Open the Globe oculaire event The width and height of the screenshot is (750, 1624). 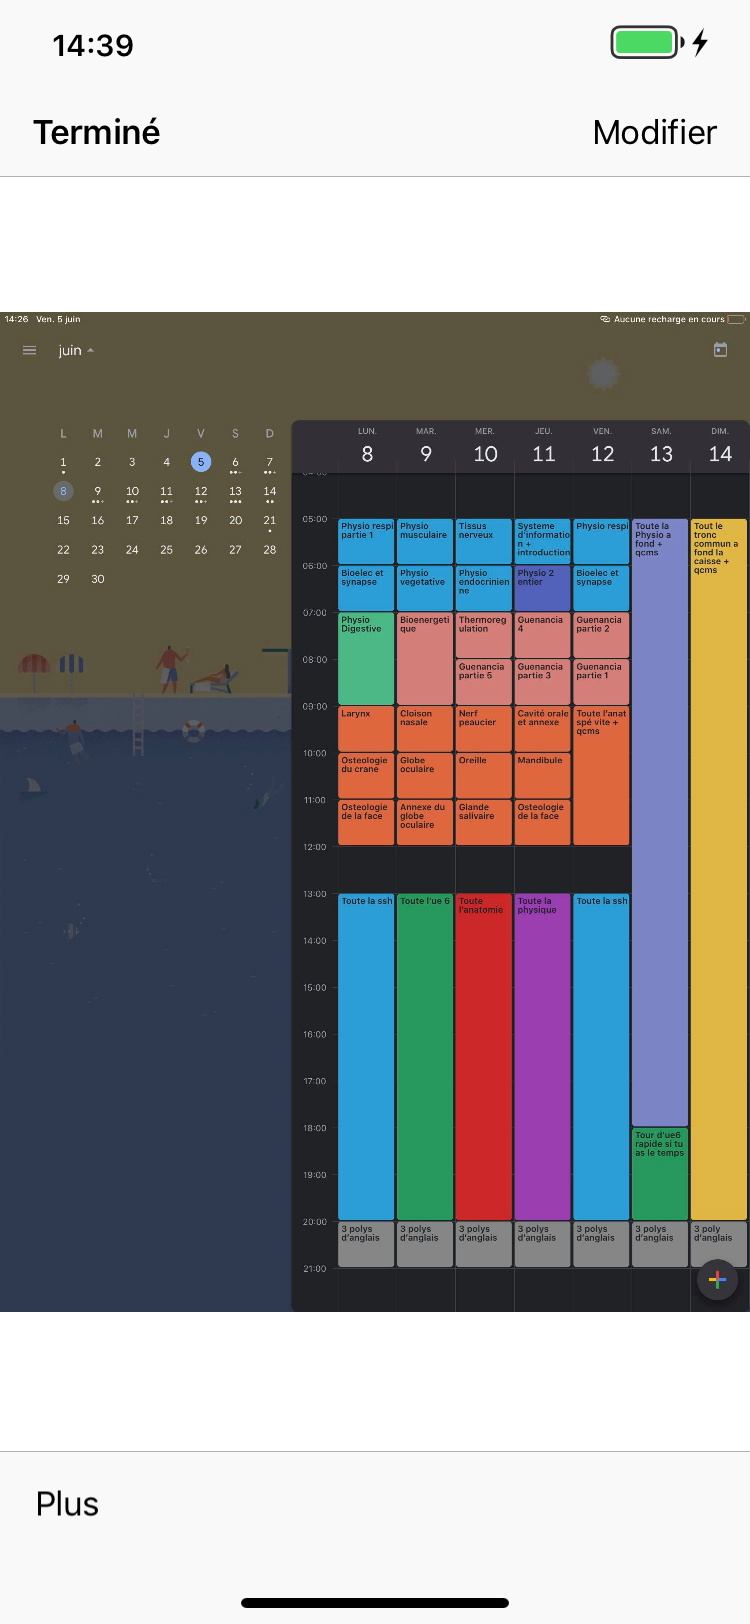(x=425, y=776)
